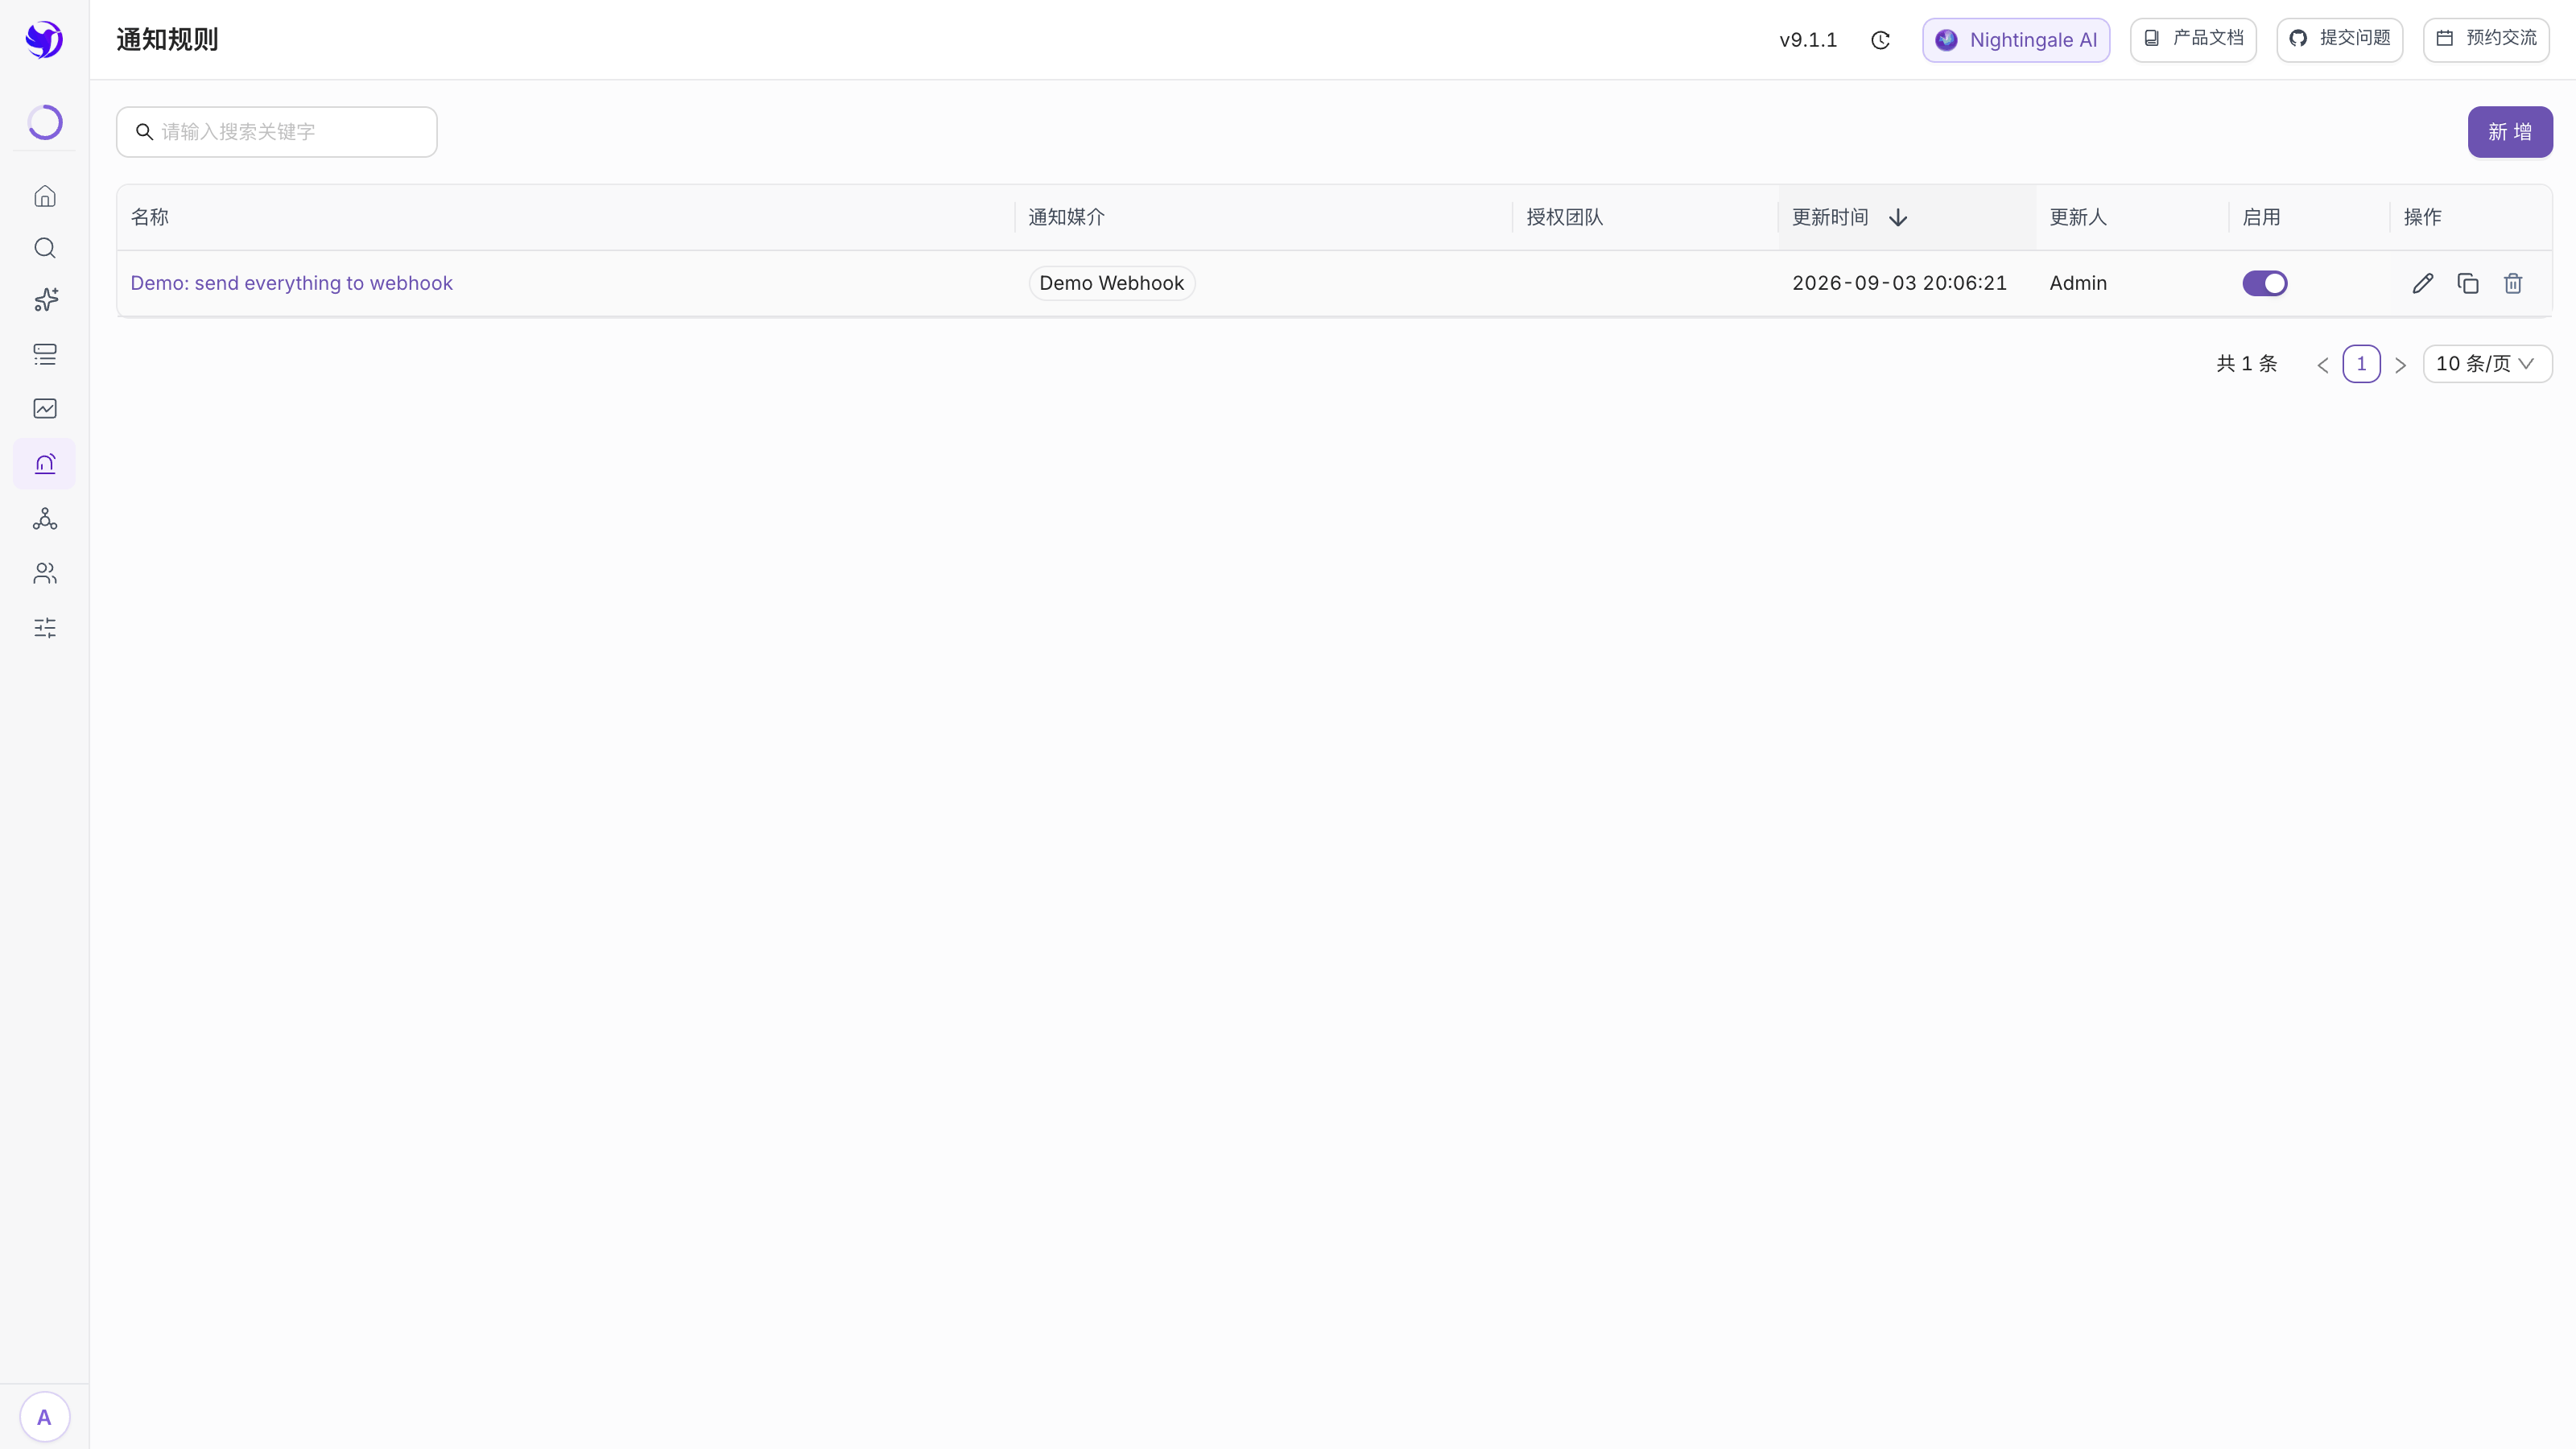Open the chart dashboard sidebar icon
The width and height of the screenshot is (2576, 1449).
[45, 408]
